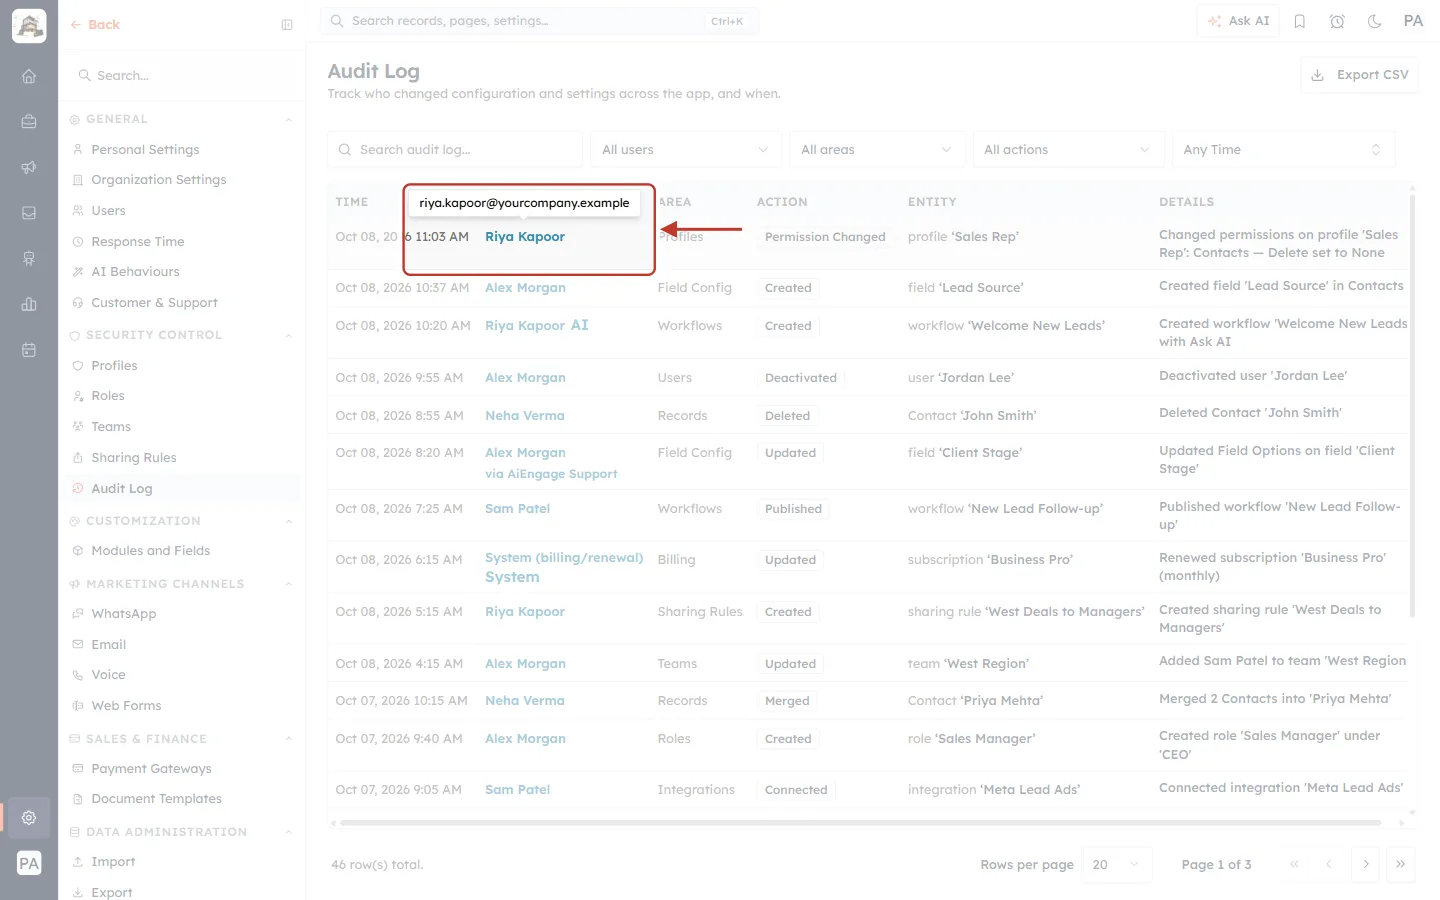Focus the Search audit log field
This screenshot has height=900, width=1440.
455,150
